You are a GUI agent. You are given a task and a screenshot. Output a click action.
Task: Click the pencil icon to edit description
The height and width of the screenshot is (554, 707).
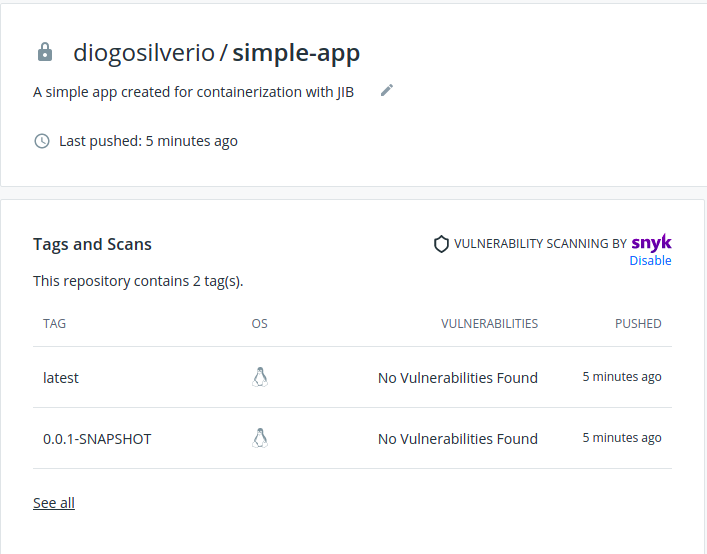click(387, 91)
